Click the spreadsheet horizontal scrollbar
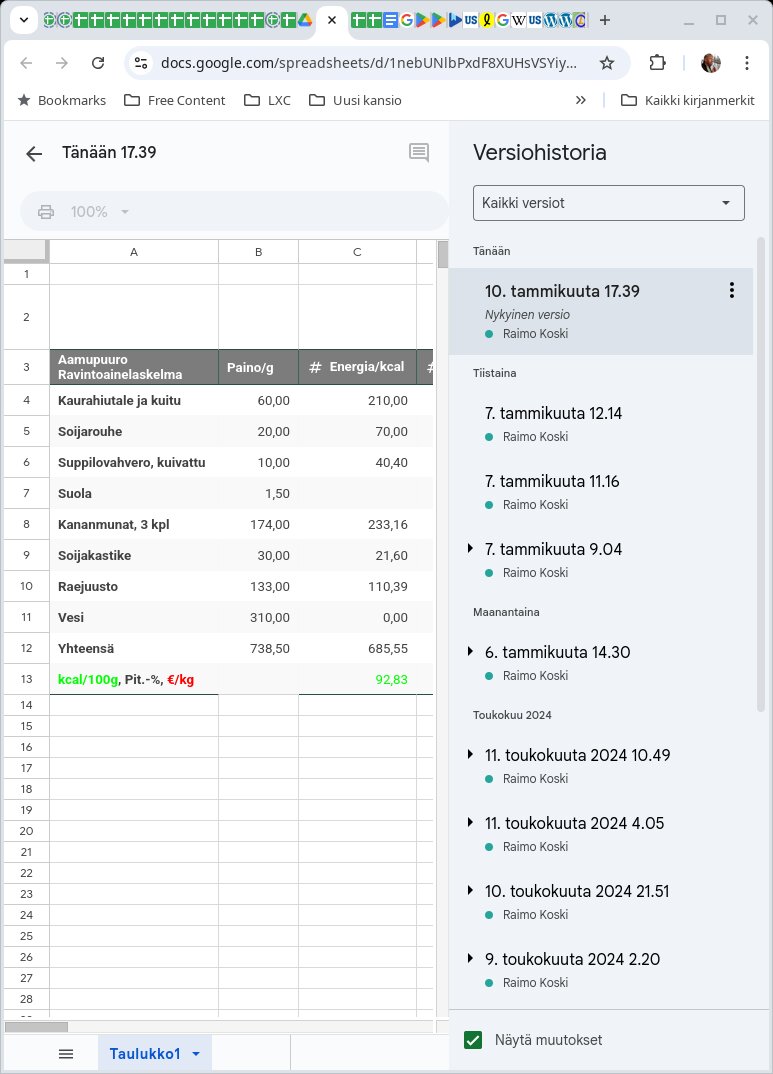Viewport: 773px width, 1074px height. pyautogui.click(x=36, y=1026)
